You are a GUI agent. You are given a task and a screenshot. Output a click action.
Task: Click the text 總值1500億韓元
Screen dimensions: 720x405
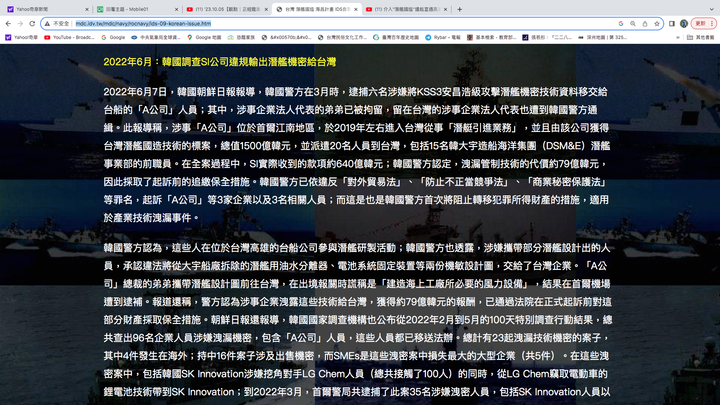point(255,146)
